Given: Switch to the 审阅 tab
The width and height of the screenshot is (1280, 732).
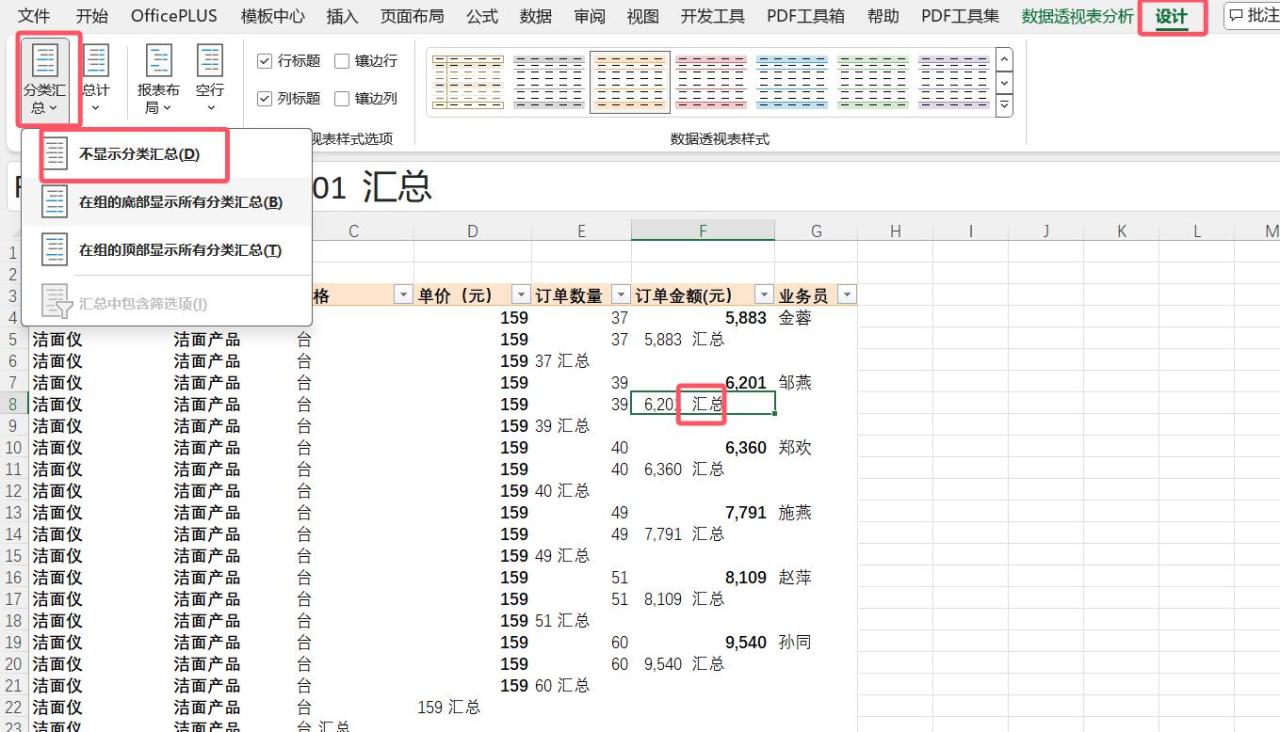Looking at the screenshot, I should click(x=589, y=16).
